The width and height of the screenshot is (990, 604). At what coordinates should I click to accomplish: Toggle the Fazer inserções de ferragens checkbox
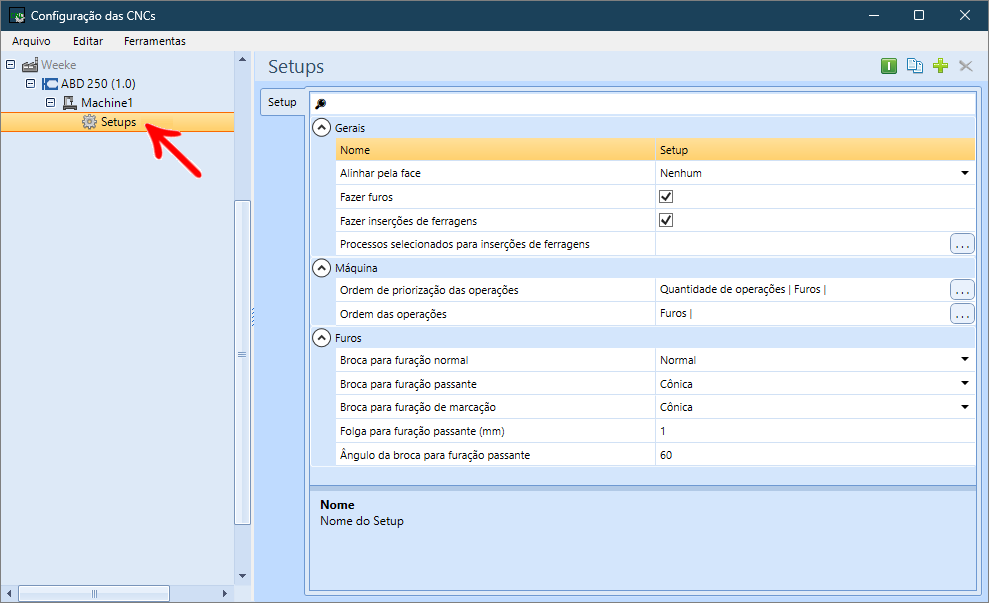665,220
